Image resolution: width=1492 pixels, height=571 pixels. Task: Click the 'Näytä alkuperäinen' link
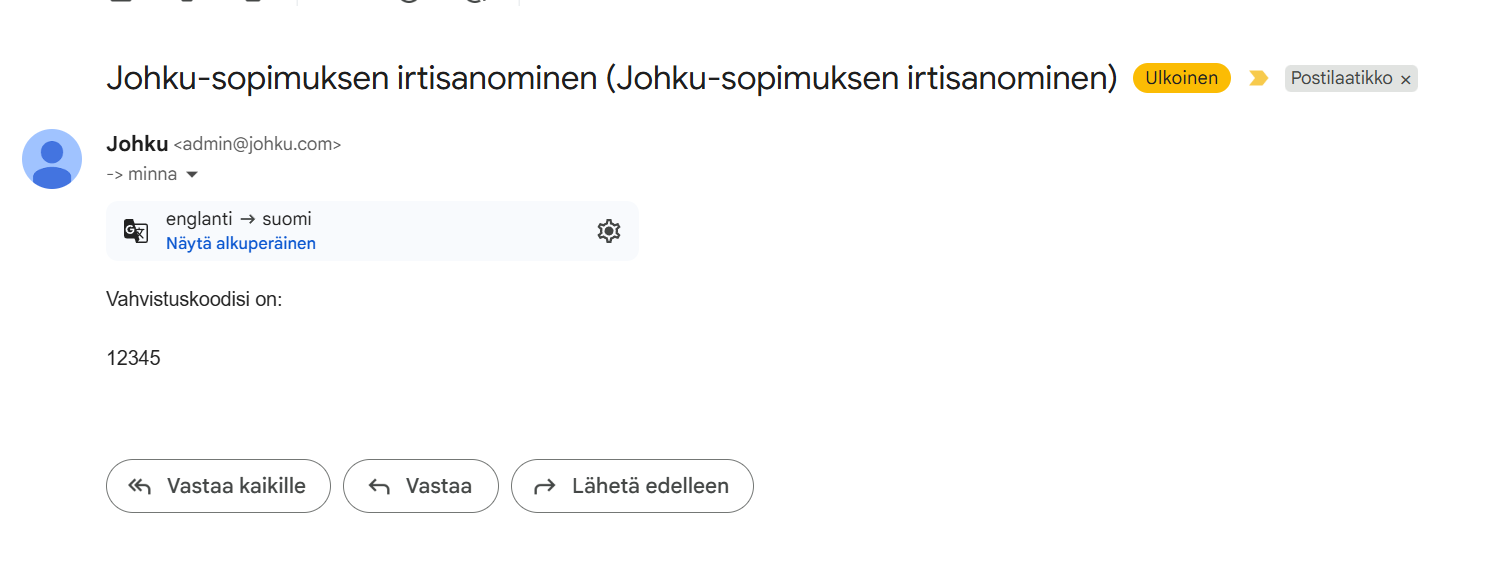[x=241, y=243]
